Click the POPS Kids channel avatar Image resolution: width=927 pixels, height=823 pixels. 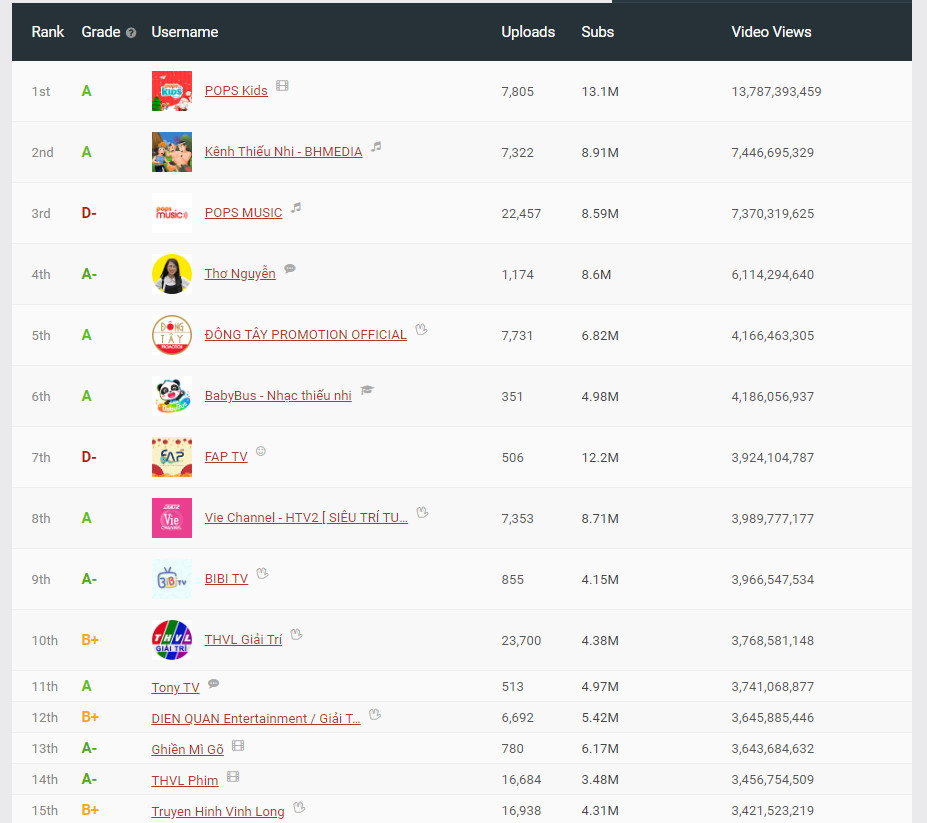172,91
